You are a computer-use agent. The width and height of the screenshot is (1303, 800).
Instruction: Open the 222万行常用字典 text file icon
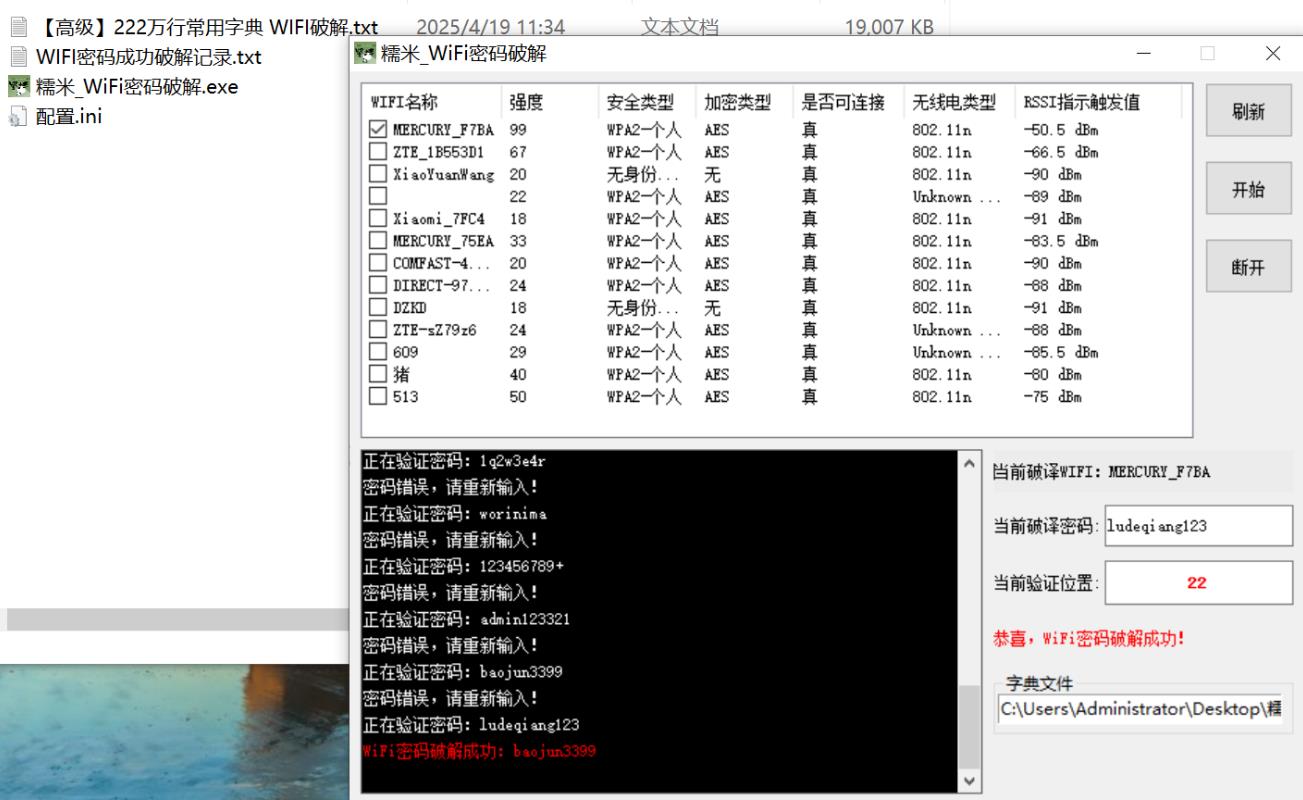[18, 28]
